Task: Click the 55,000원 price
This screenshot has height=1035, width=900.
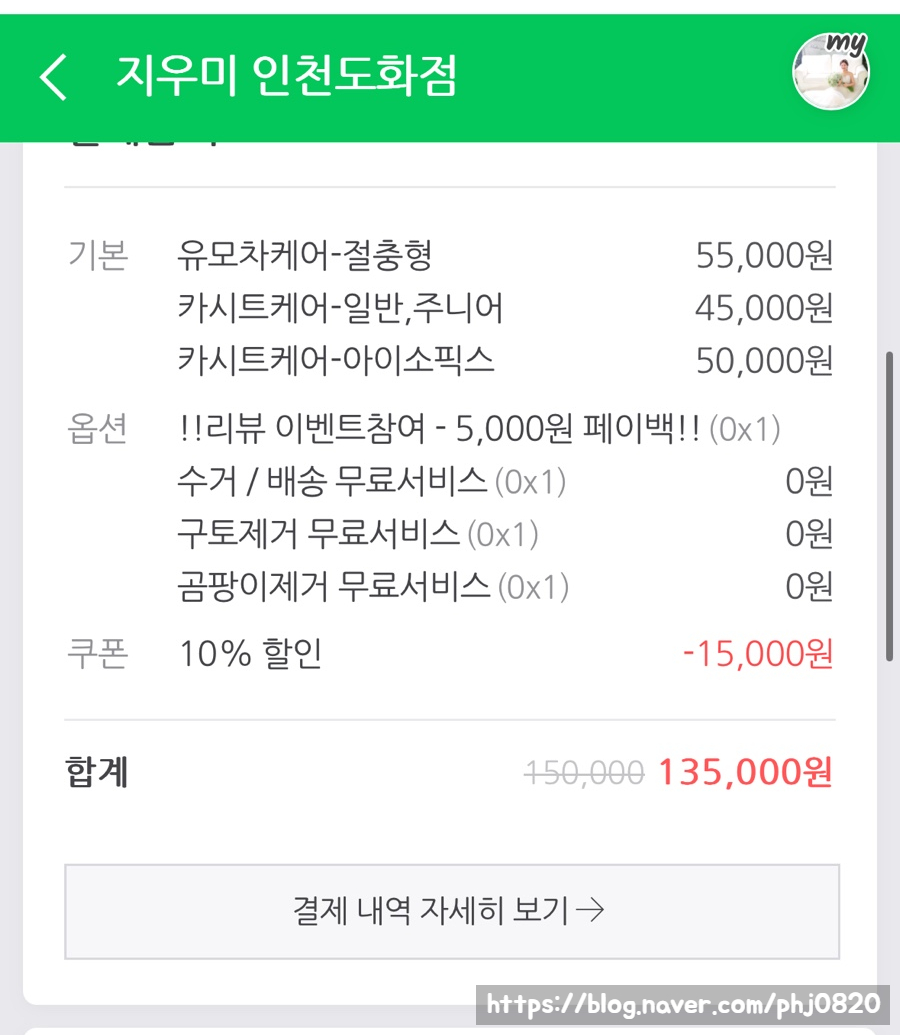Action: 764,256
